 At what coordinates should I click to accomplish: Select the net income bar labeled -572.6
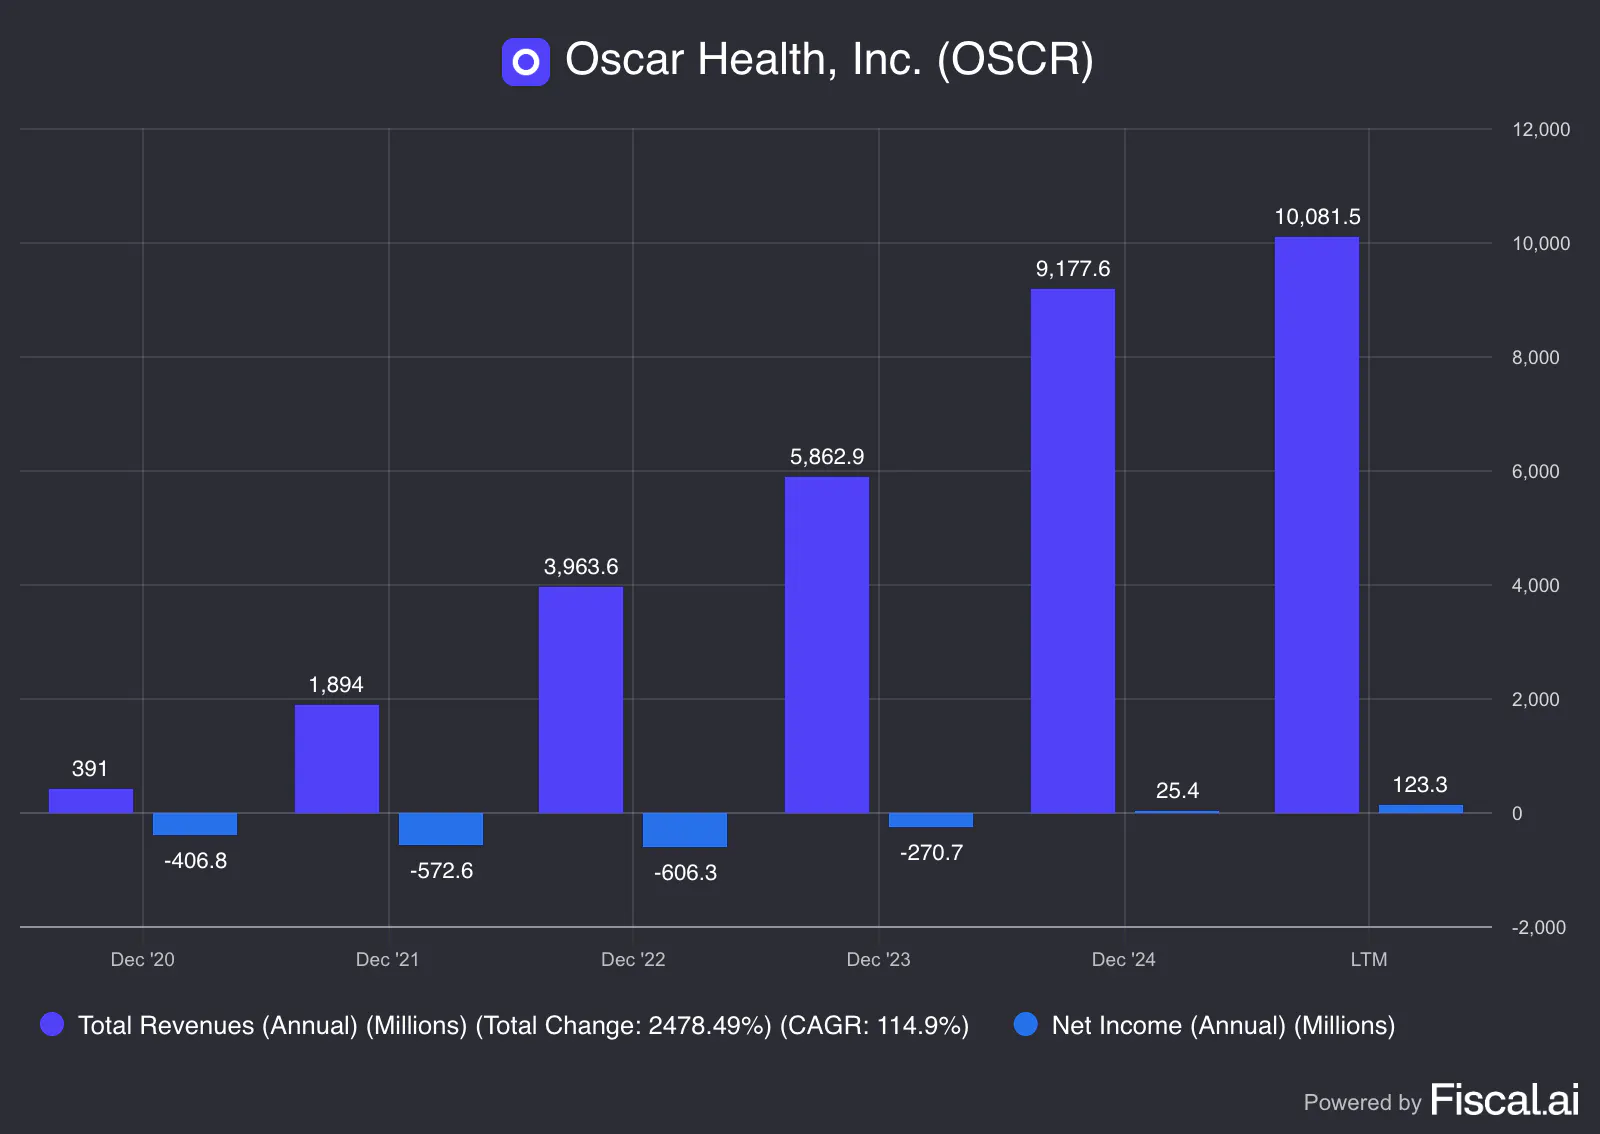coord(441,829)
